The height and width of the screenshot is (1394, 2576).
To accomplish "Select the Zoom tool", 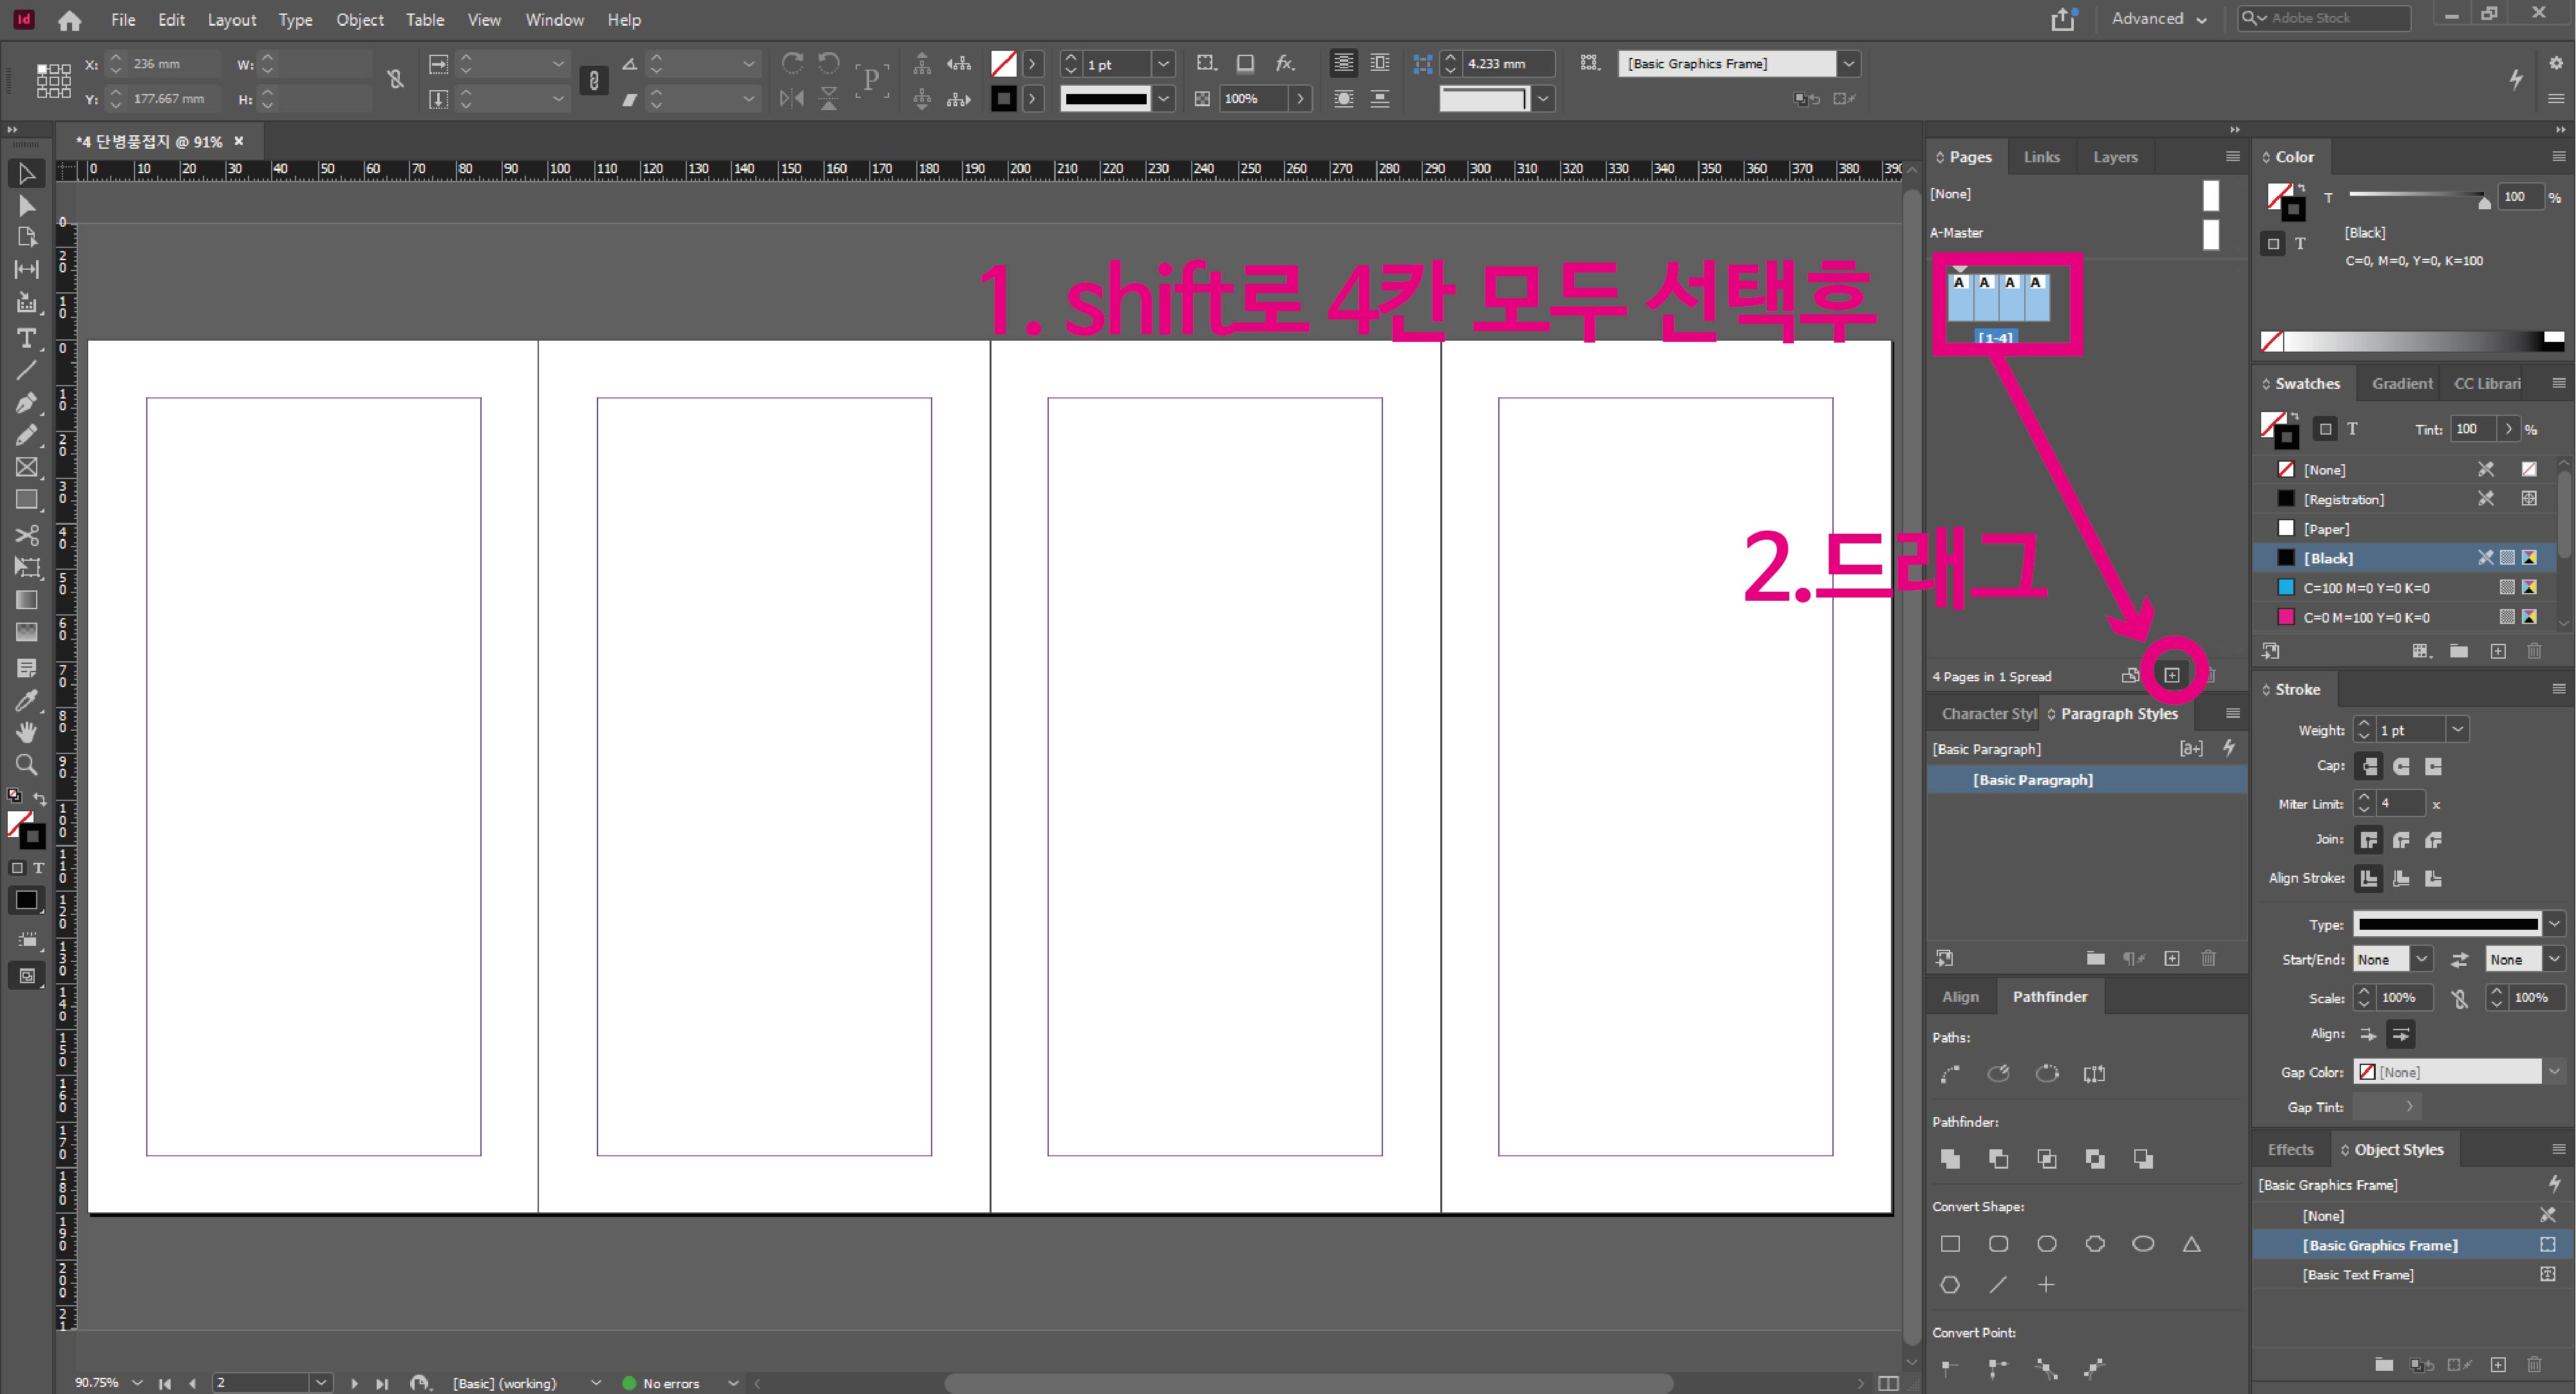I will (27, 765).
